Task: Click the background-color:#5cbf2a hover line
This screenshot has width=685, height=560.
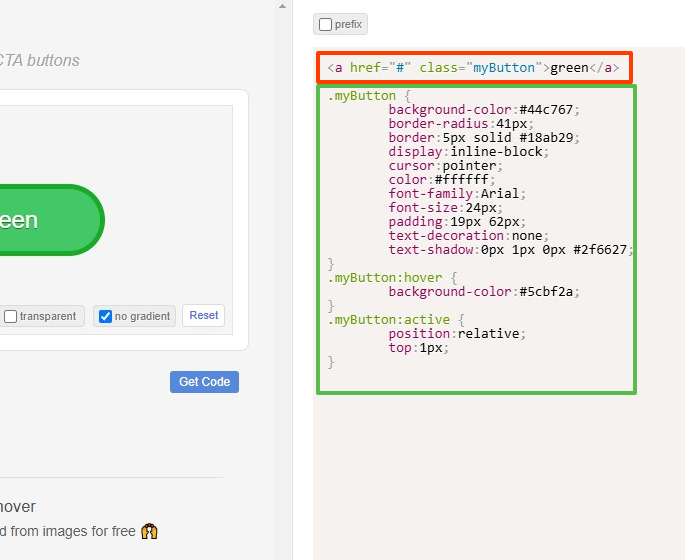Action: pyautogui.click(x=484, y=291)
